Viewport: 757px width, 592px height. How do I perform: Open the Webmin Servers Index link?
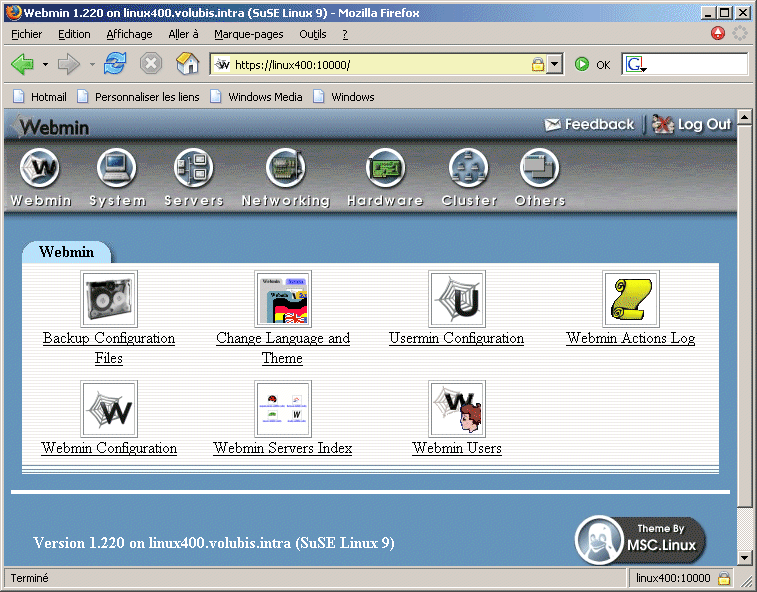(x=282, y=448)
